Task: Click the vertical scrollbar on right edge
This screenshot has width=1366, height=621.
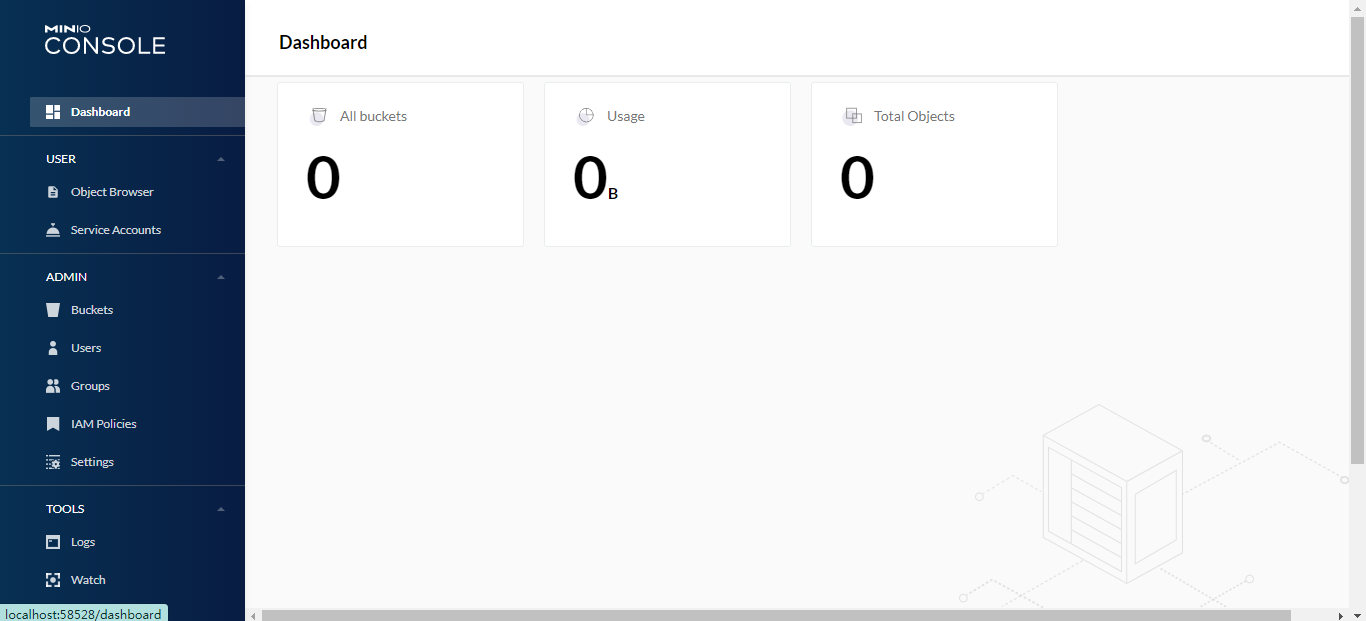Action: tap(1357, 240)
